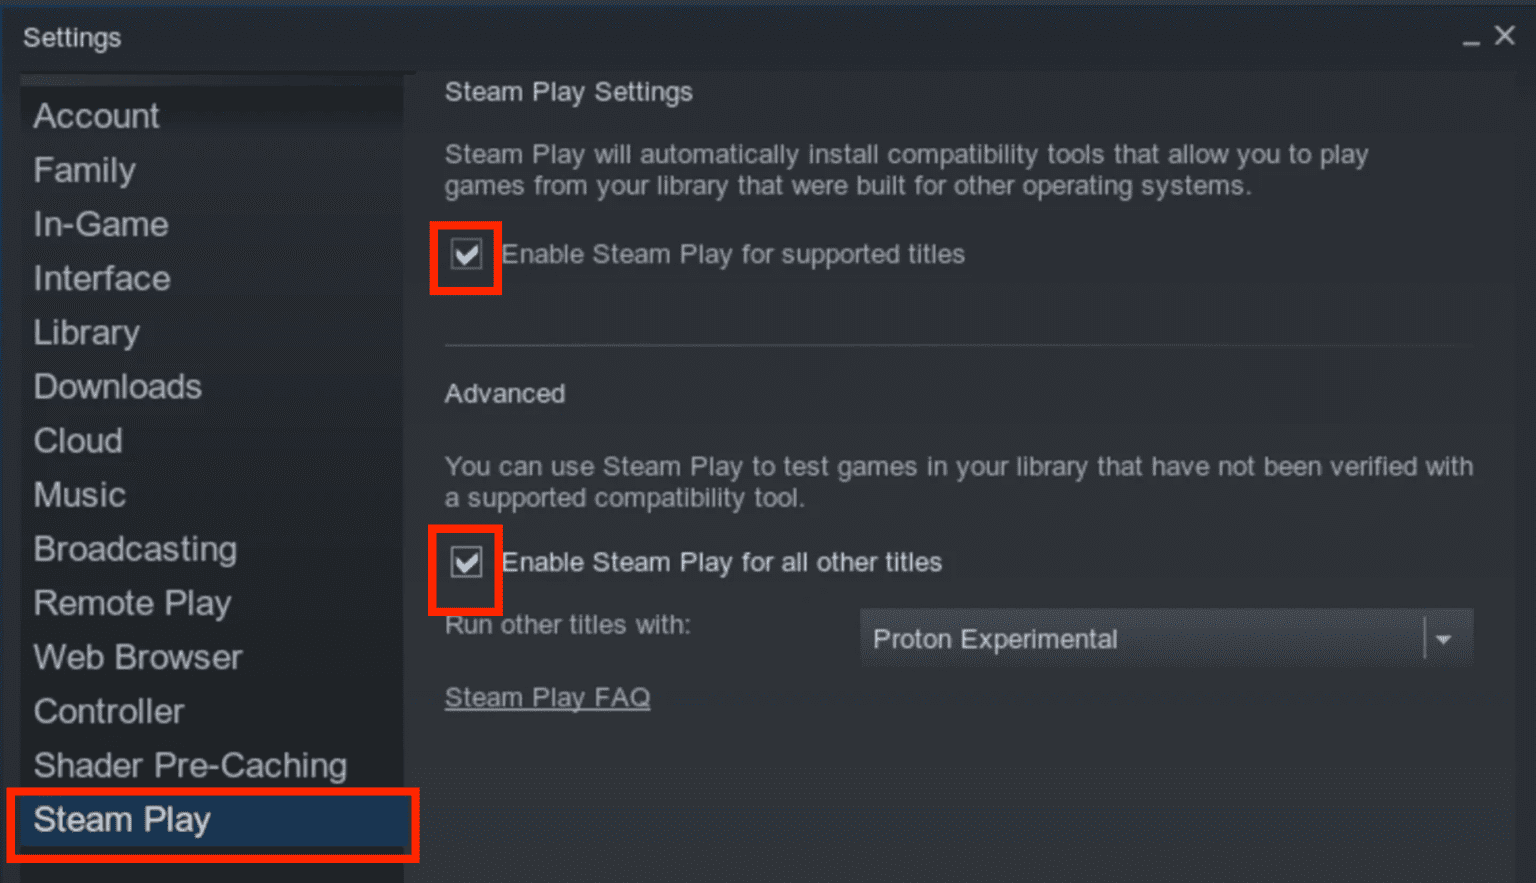Go to the Family settings category

84,170
